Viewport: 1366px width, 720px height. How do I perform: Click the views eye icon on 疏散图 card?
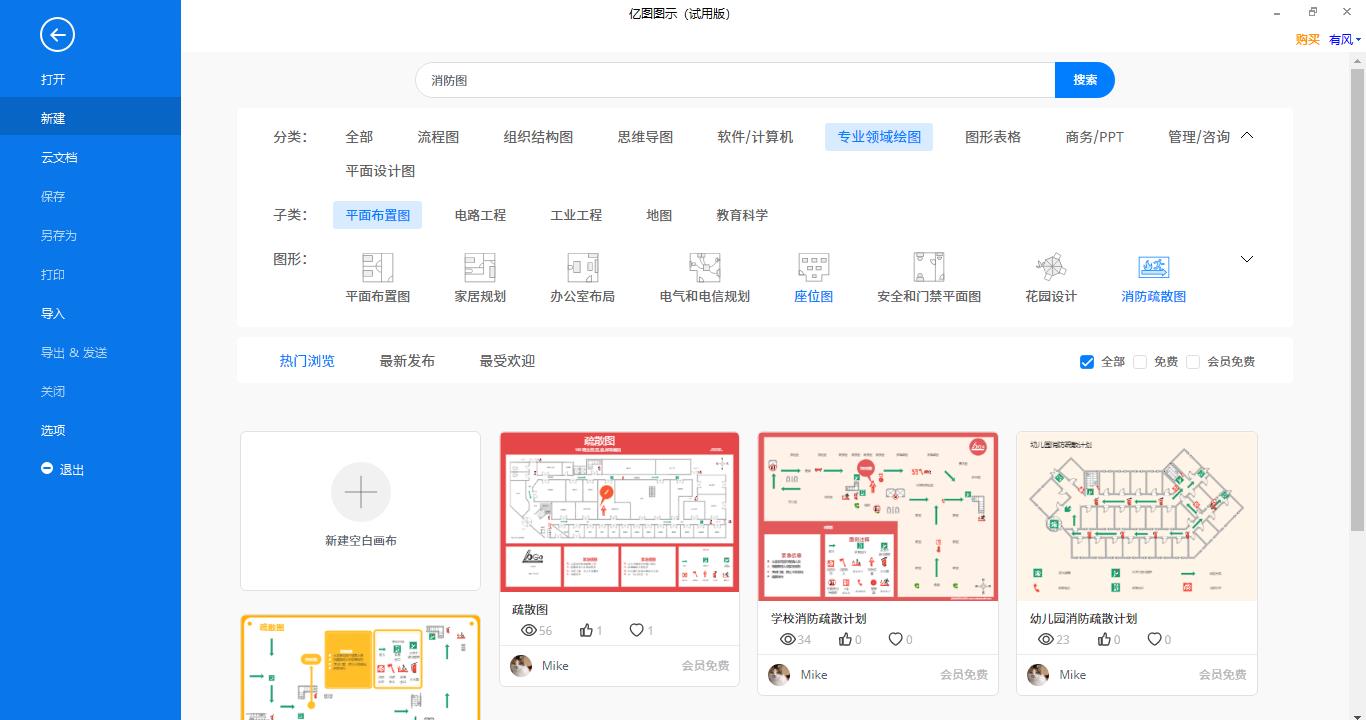[x=529, y=630]
